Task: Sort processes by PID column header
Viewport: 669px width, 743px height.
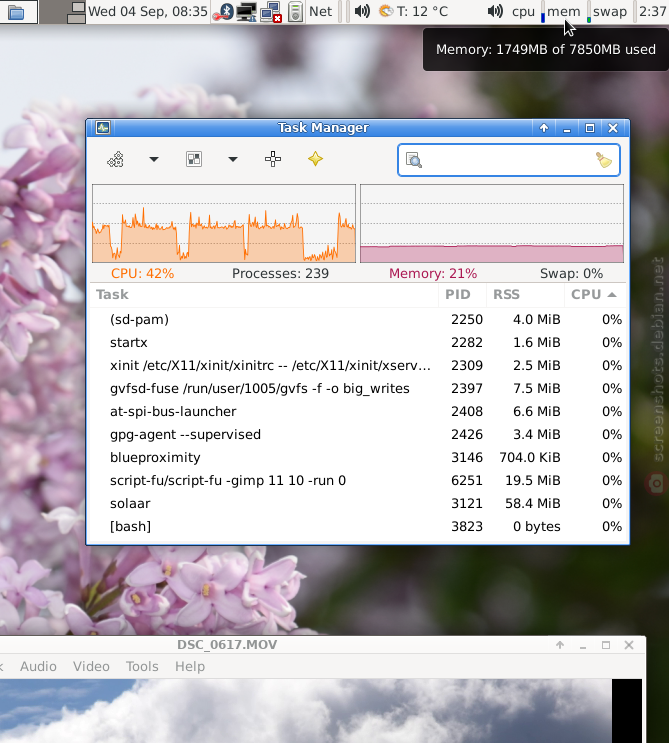Action: tap(462, 295)
